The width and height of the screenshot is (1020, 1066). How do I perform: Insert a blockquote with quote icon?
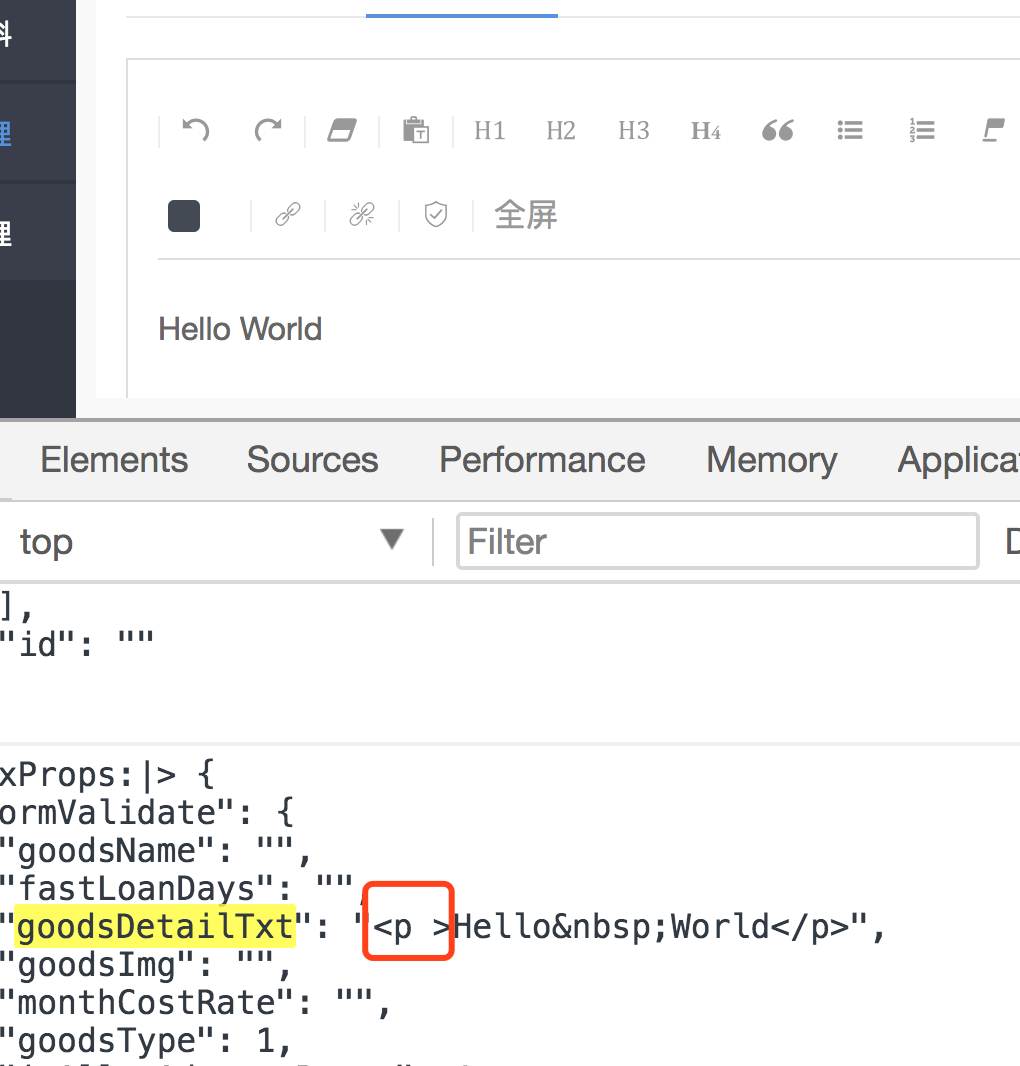[x=778, y=131]
